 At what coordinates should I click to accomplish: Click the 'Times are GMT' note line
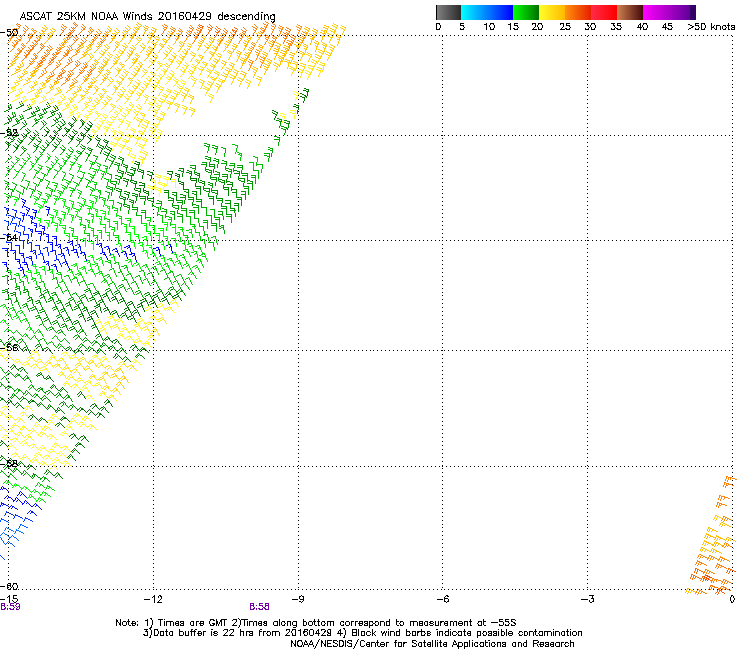[x=315, y=623]
